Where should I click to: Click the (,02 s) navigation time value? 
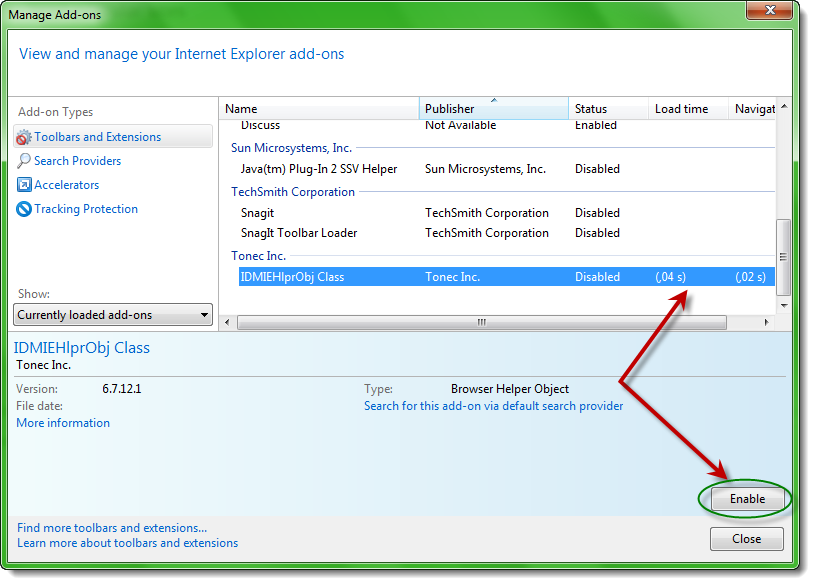[x=751, y=277]
